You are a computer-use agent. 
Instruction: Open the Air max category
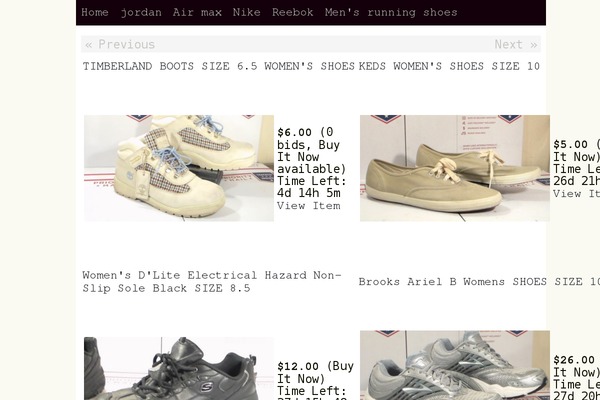(x=197, y=12)
